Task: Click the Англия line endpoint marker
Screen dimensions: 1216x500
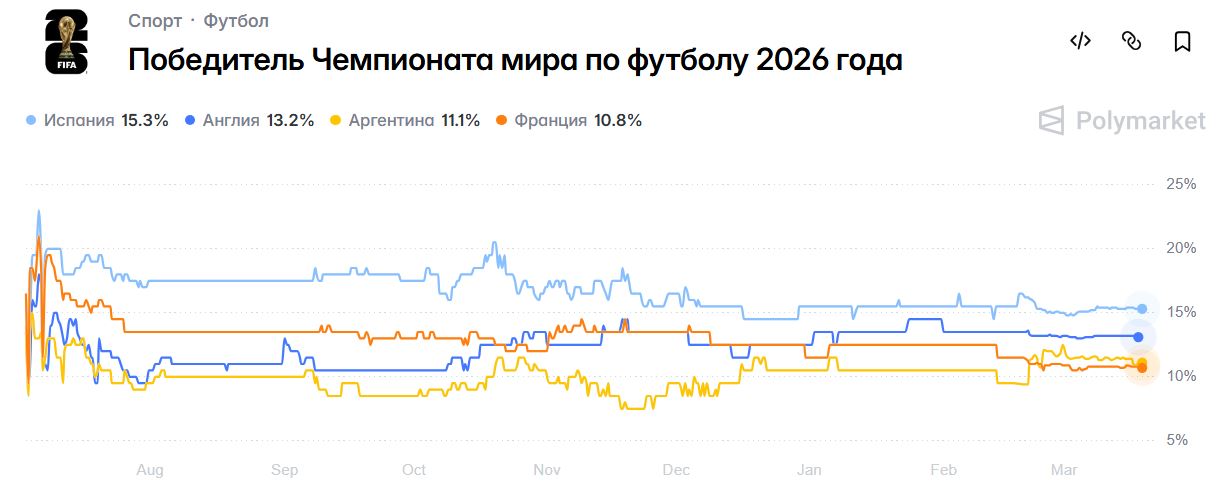Action: tap(1138, 337)
